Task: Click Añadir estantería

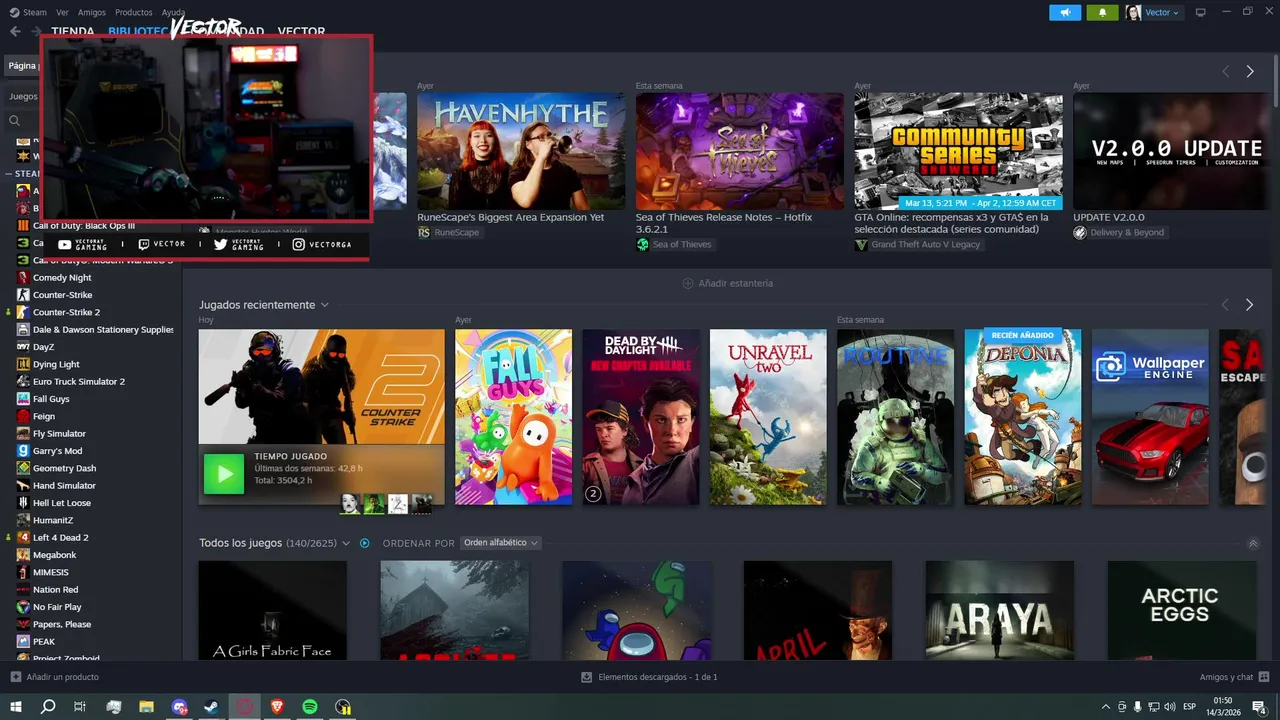Action: click(736, 283)
